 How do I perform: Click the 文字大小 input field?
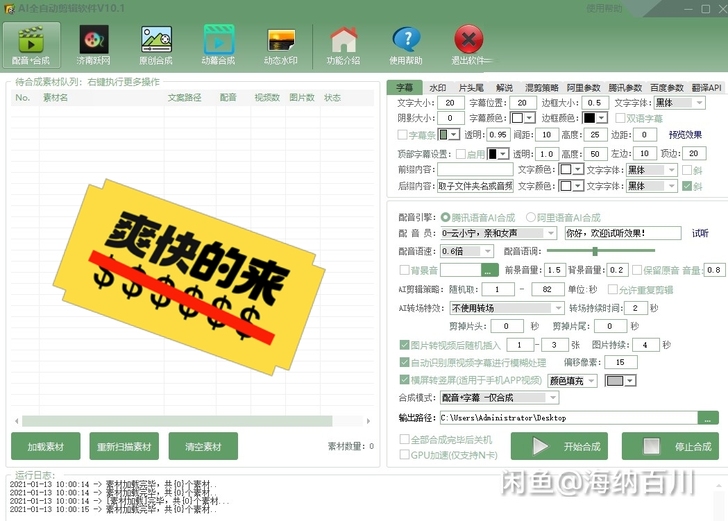(x=450, y=103)
